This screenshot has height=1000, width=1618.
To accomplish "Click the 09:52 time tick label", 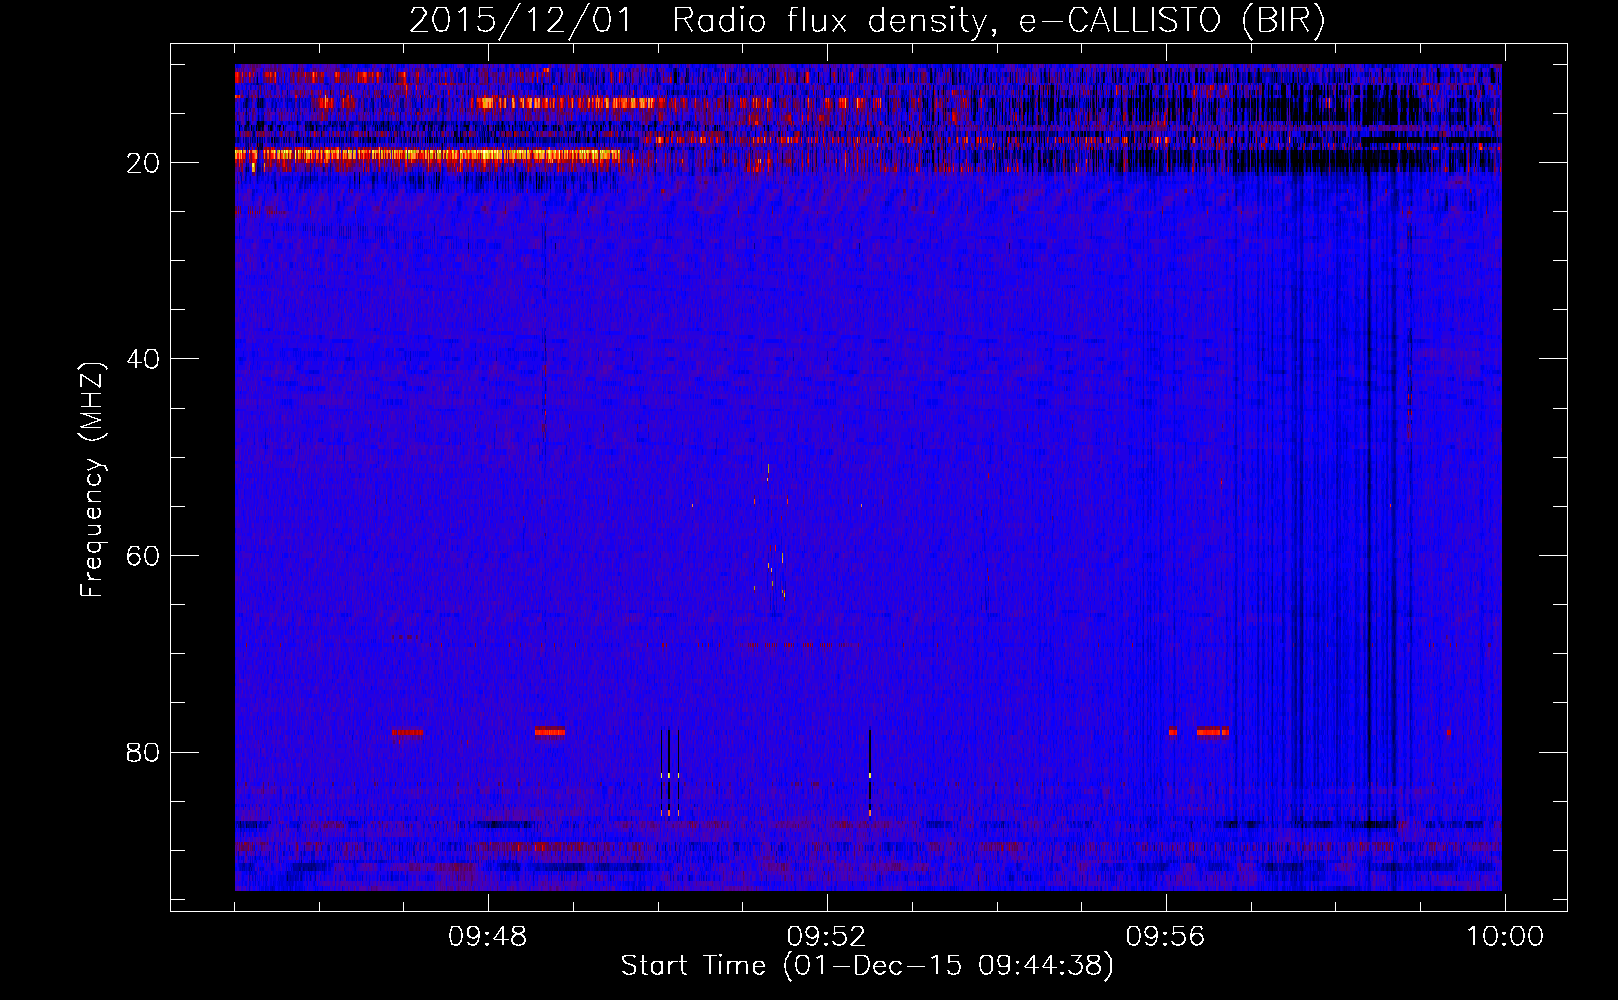I will tap(826, 937).
